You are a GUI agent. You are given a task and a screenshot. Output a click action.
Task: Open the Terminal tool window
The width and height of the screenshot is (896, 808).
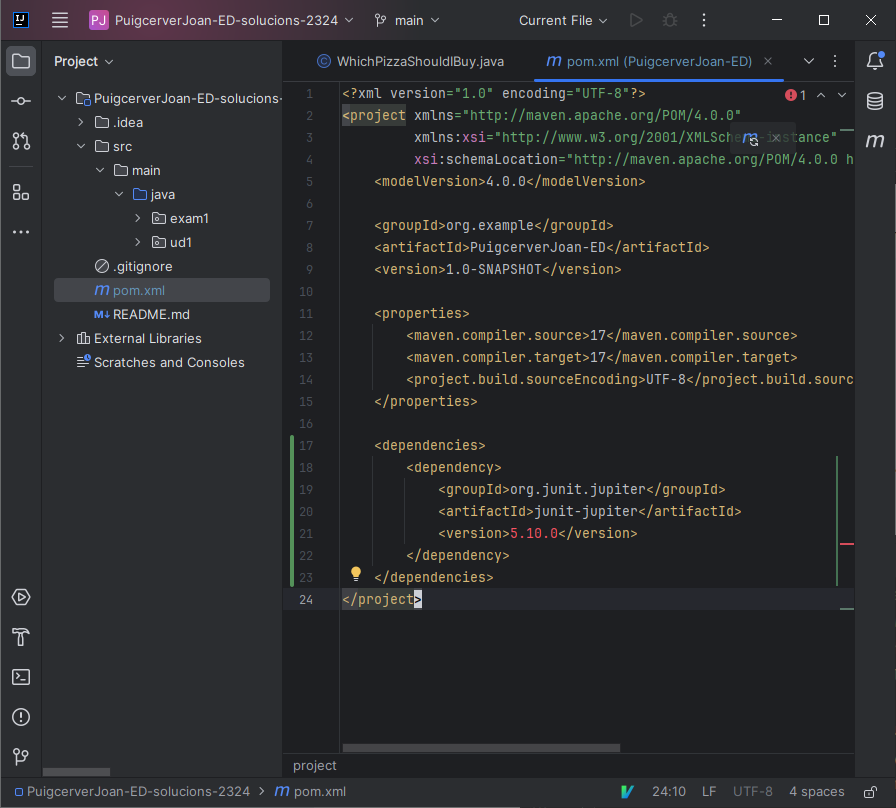tap(21, 677)
